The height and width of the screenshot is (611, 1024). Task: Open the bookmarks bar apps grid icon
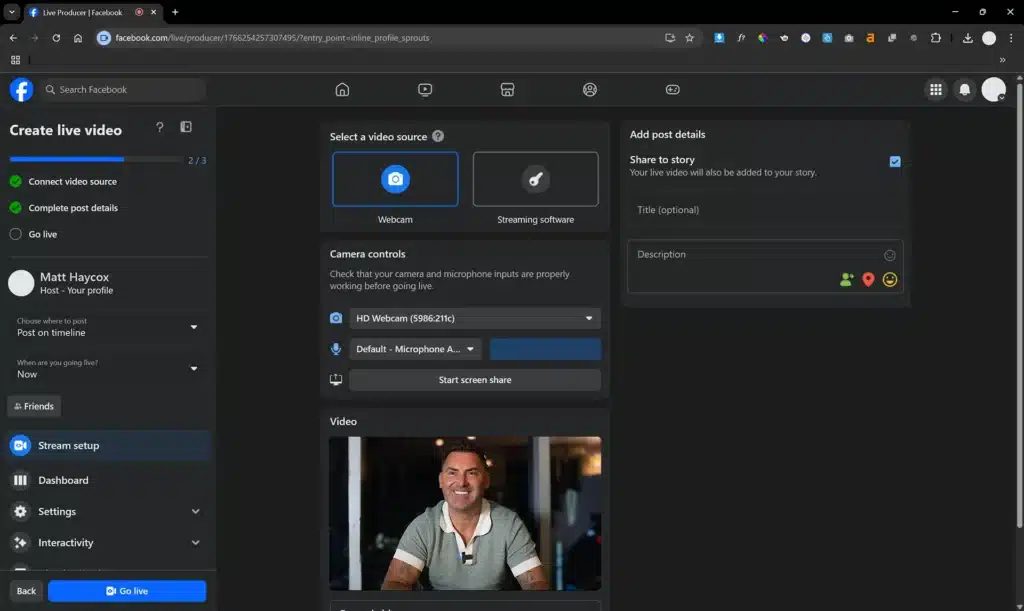click(15, 59)
